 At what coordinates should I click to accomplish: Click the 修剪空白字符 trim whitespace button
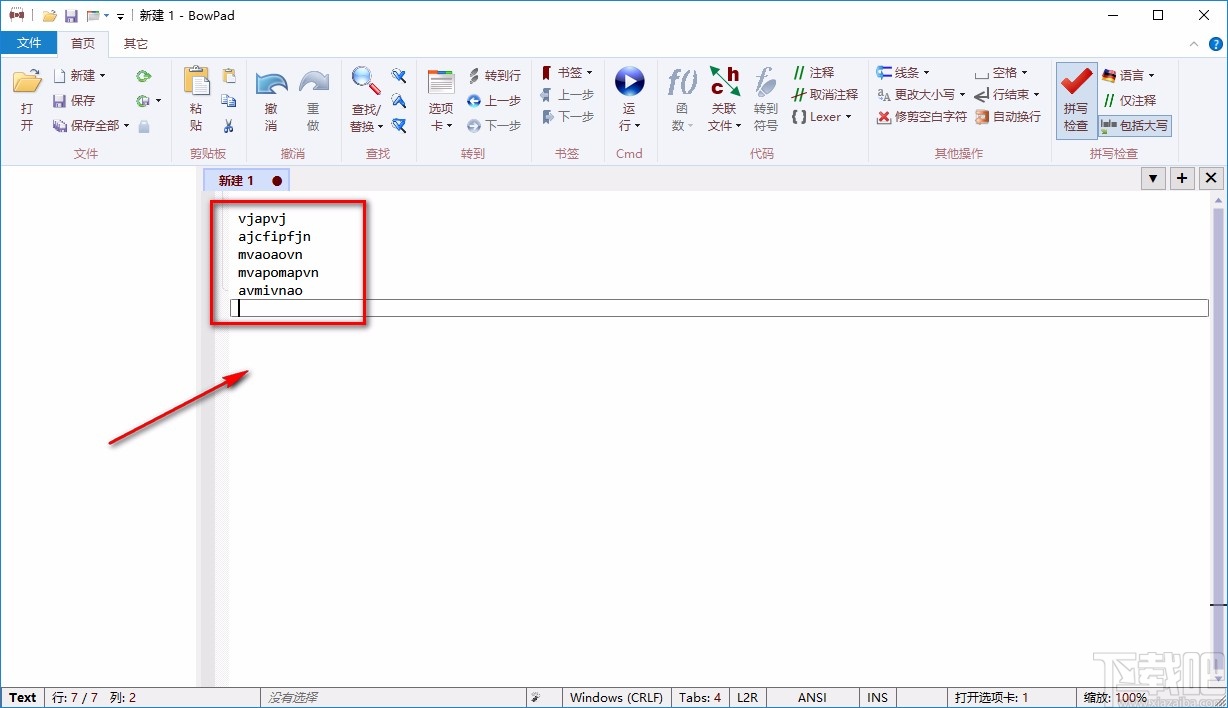tap(922, 117)
